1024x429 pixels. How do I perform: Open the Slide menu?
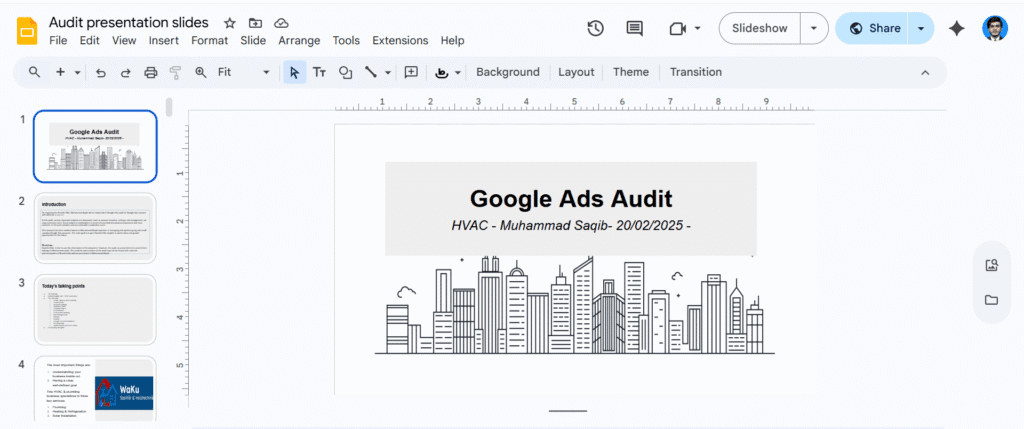pyautogui.click(x=253, y=40)
